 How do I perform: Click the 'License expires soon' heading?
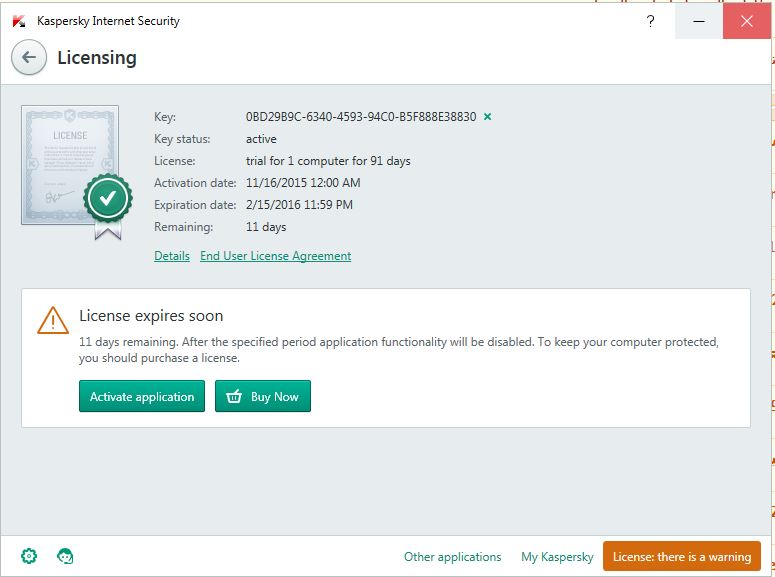151,316
